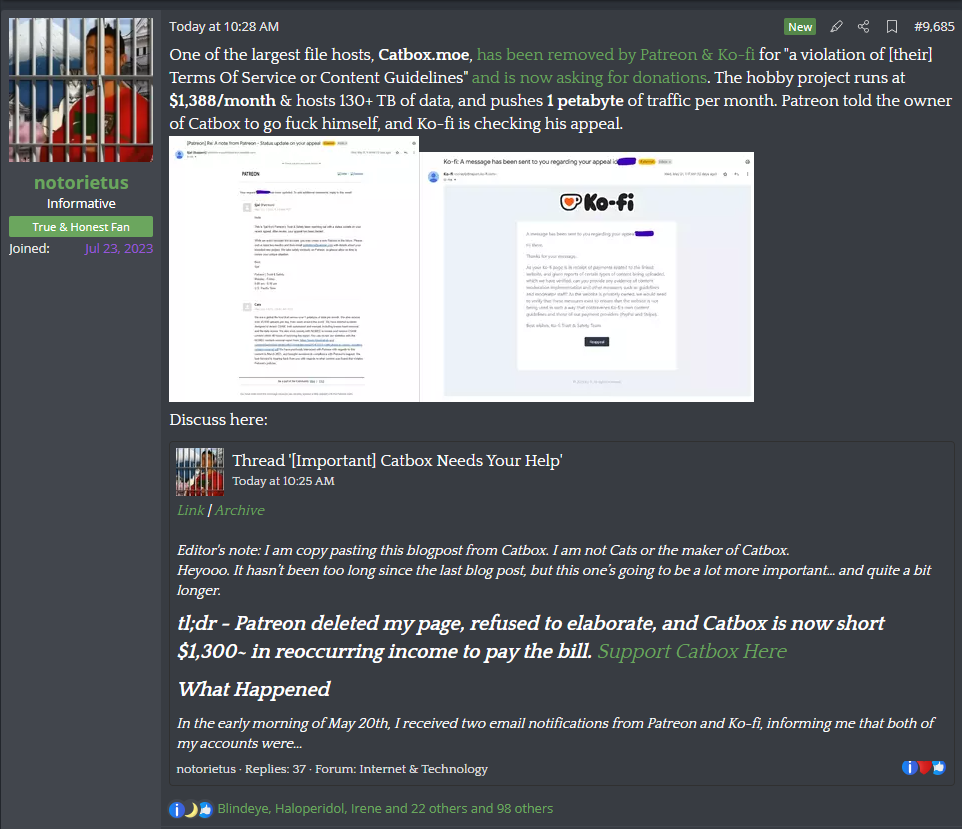Click the bold '$1,388/month' text

point(223,101)
